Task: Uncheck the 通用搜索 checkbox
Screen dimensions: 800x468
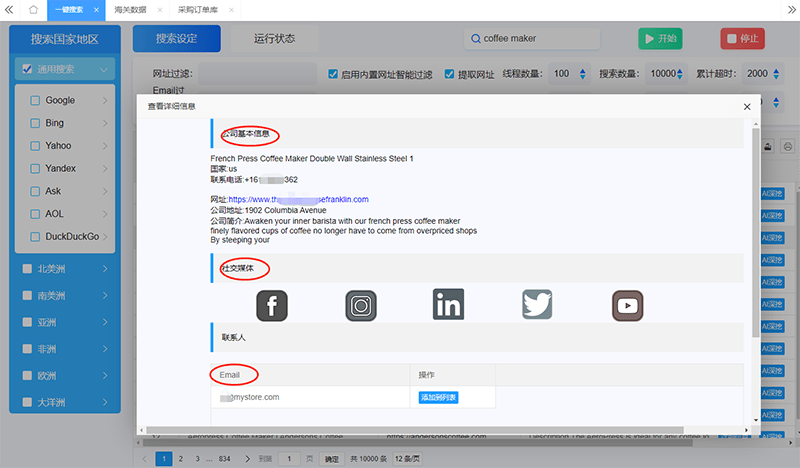Action: click(27, 69)
